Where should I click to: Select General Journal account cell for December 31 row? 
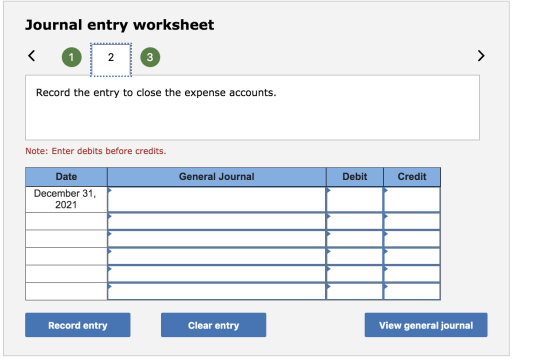tap(216, 200)
